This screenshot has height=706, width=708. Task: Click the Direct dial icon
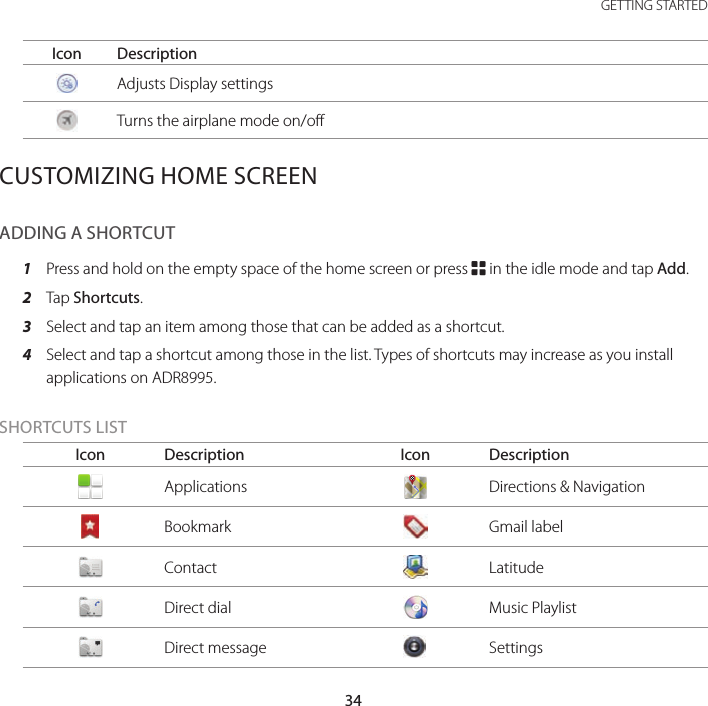click(x=90, y=607)
